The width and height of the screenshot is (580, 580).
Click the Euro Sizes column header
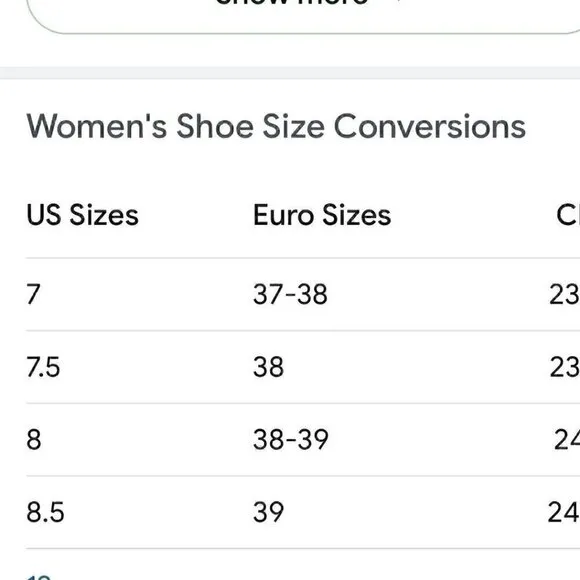coord(322,215)
